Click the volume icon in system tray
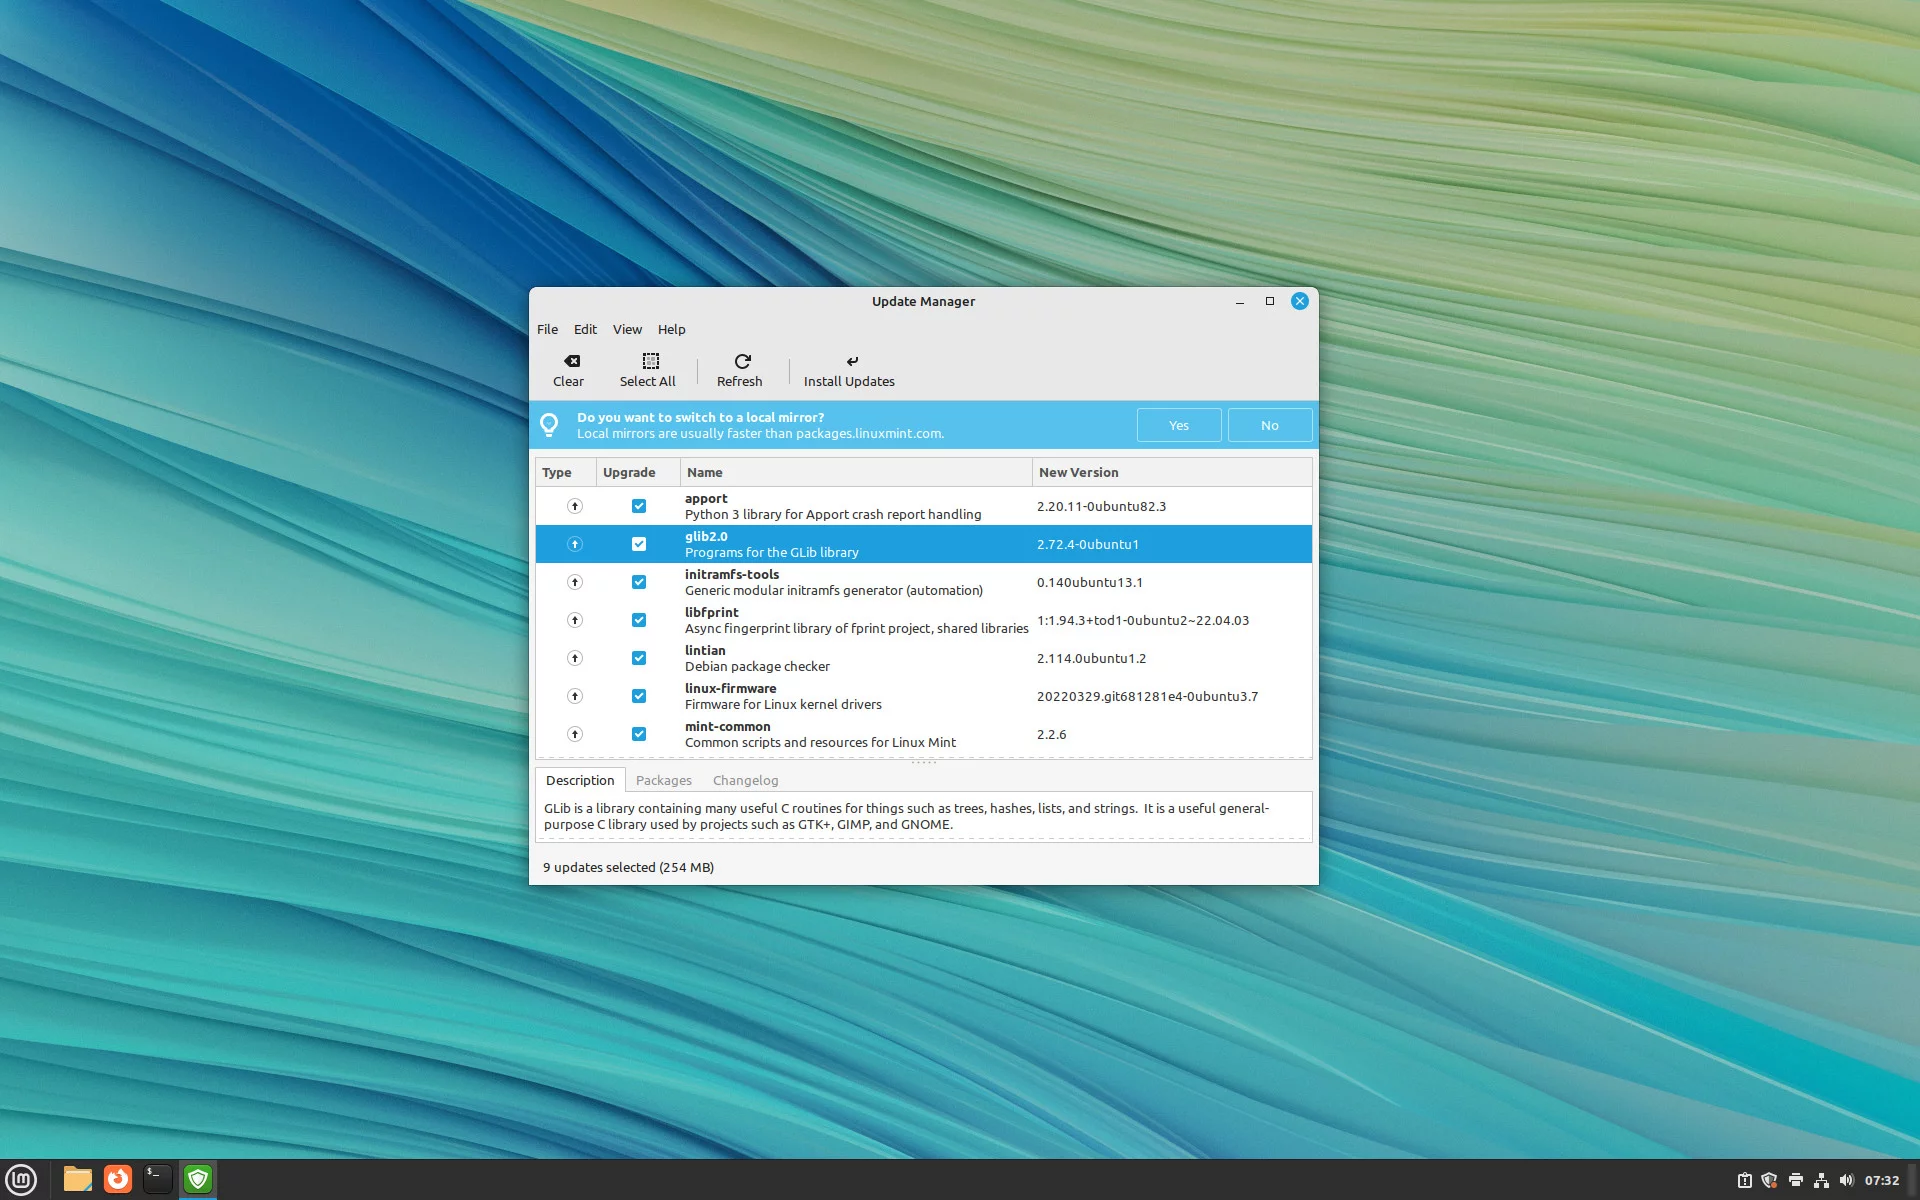1920x1200 pixels. pyautogui.click(x=1846, y=1180)
